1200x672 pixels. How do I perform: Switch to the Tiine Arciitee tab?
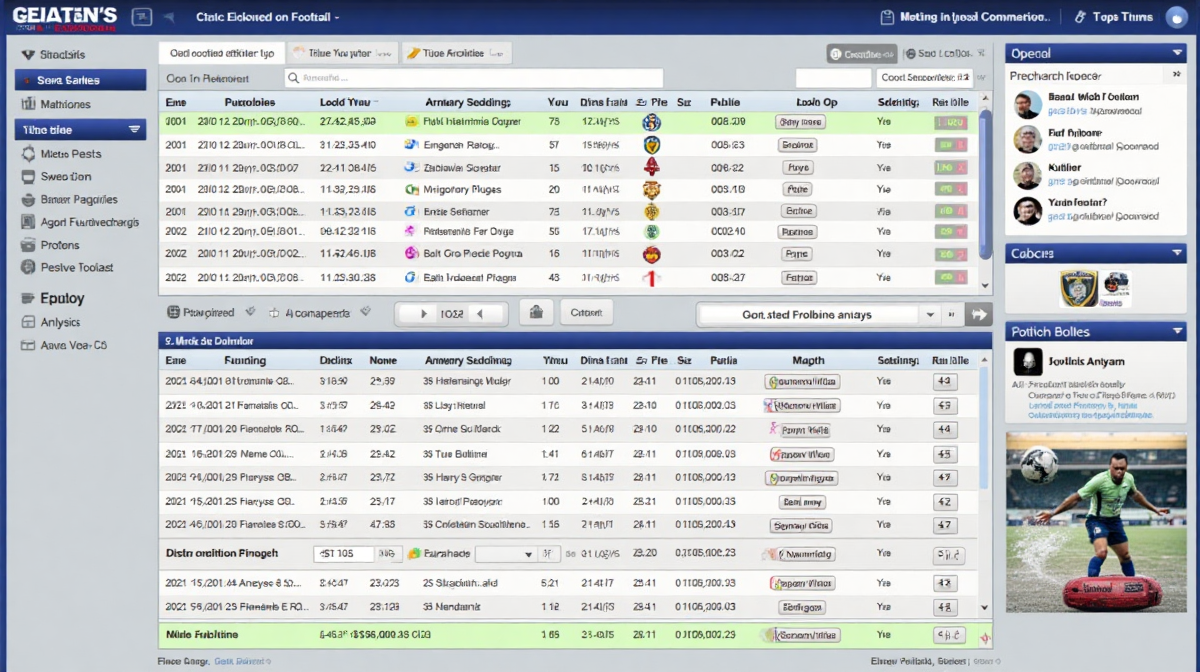[x=453, y=53]
